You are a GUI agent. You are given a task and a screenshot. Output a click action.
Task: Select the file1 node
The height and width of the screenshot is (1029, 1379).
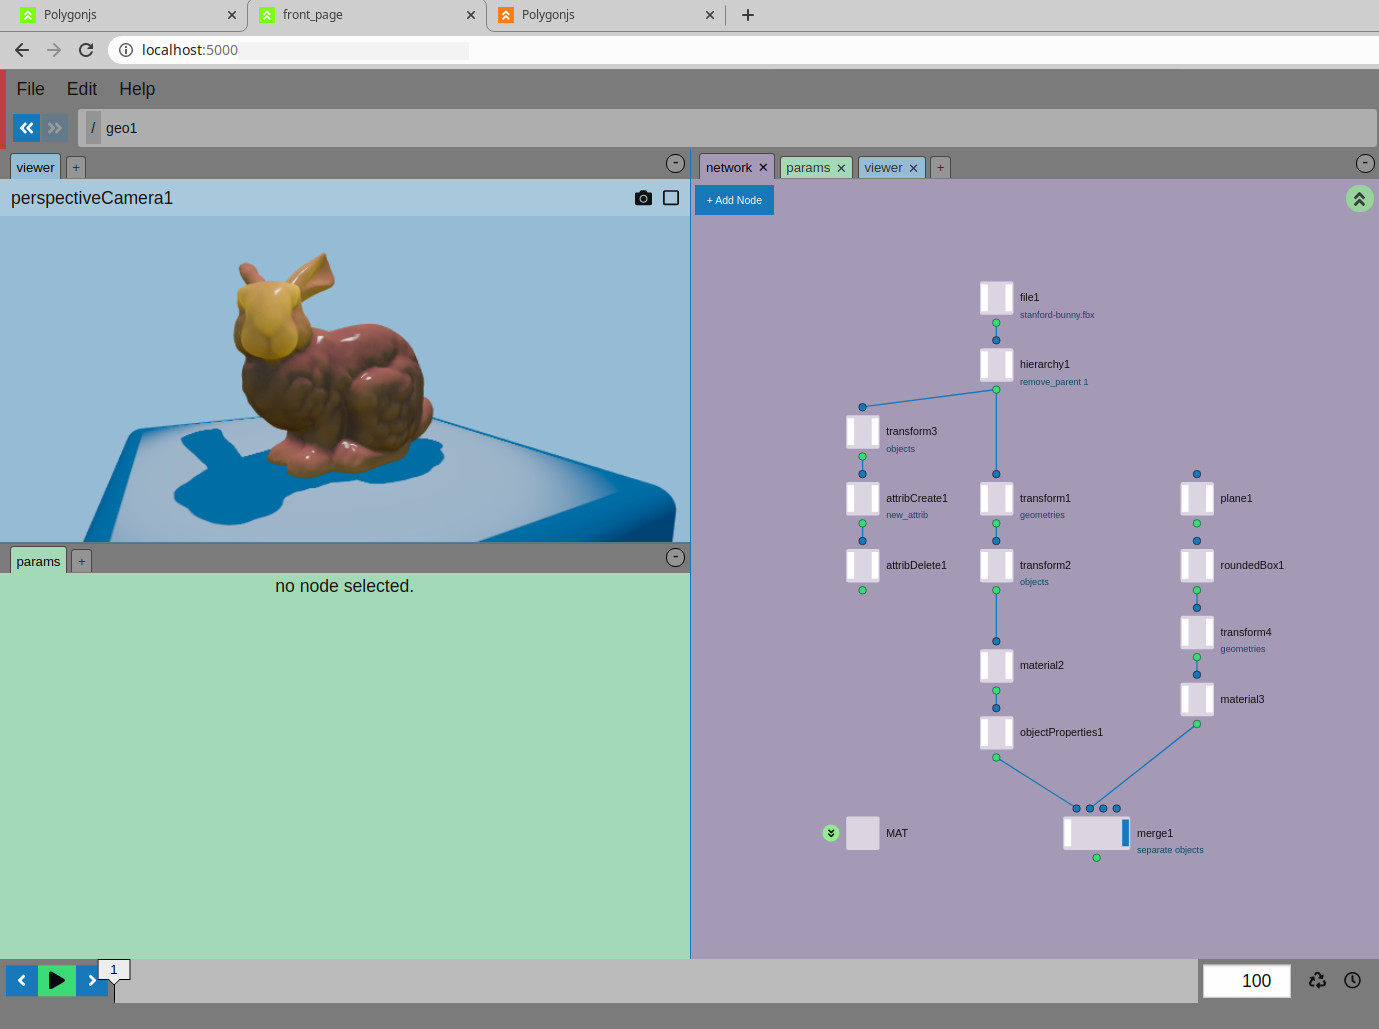(996, 298)
